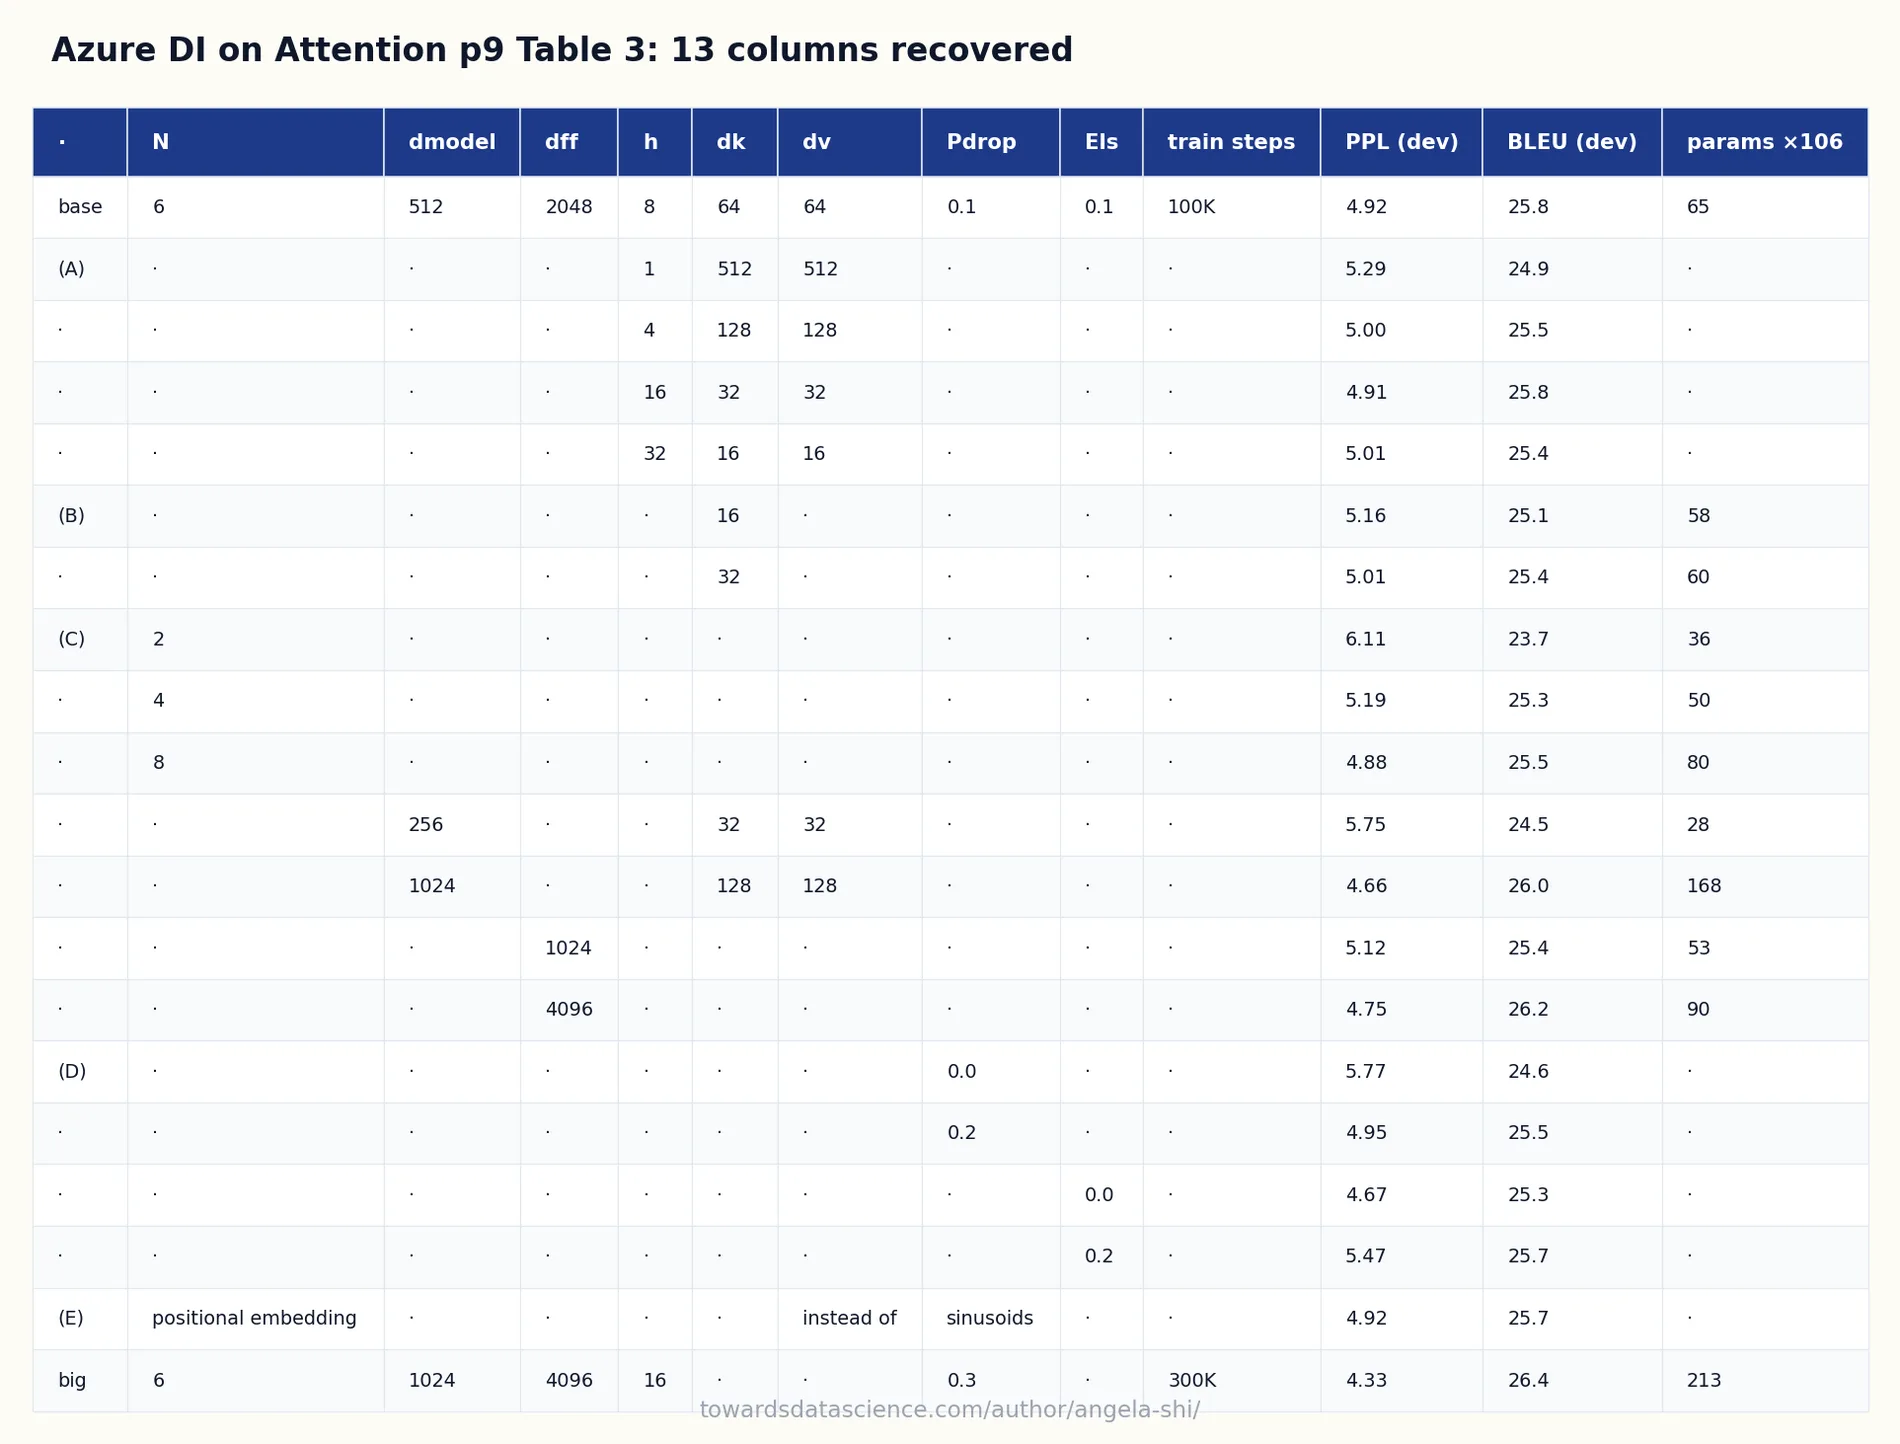Screen dimensions: 1900x1444
Task: Click the 'sinusoids' cell
Action: tap(990, 1318)
